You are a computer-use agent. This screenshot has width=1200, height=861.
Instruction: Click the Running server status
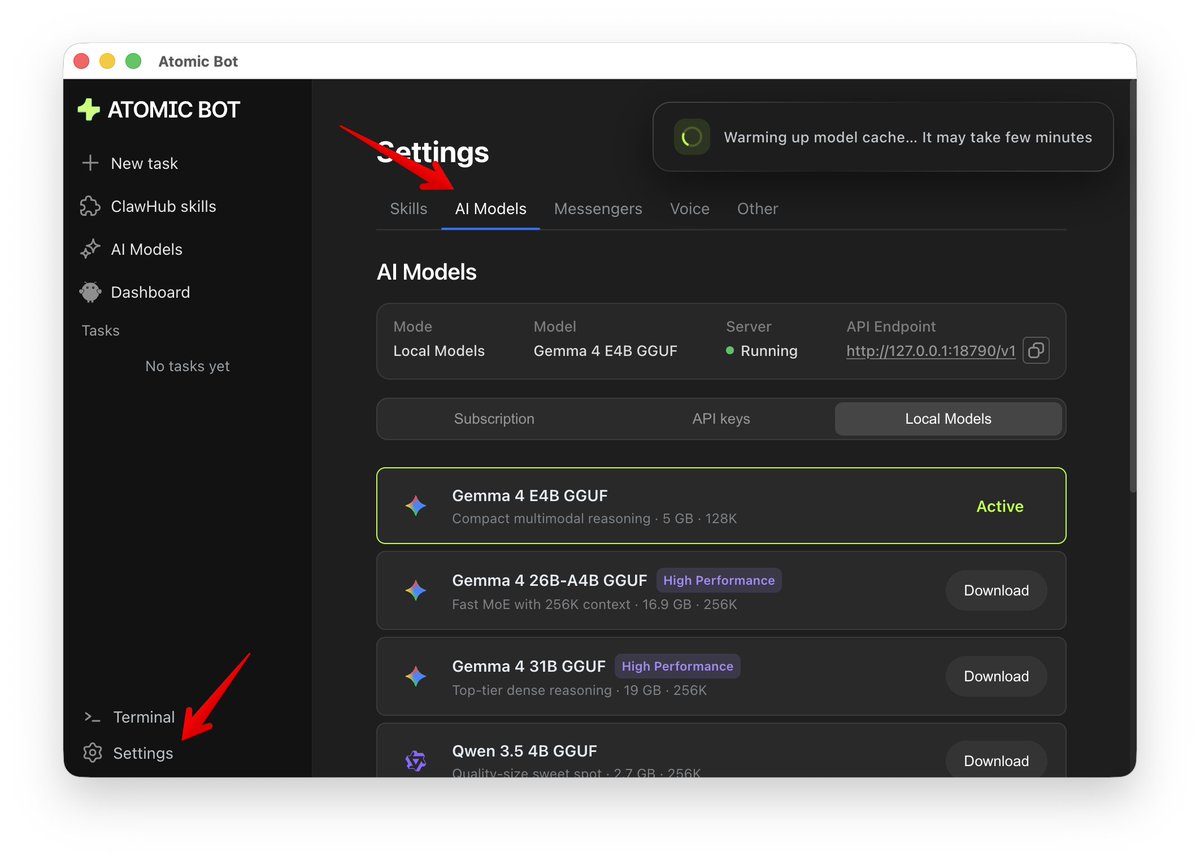tap(762, 351)
